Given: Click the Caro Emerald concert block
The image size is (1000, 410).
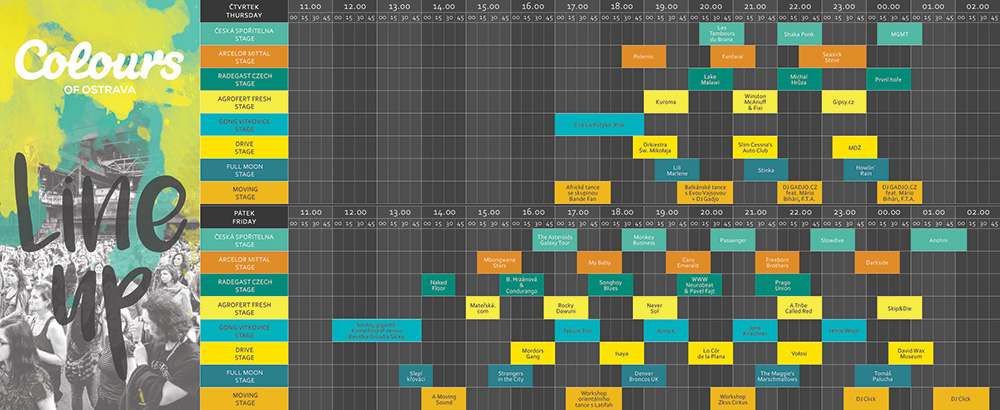Looking at the screenshot, I should (x=688, y=263).
